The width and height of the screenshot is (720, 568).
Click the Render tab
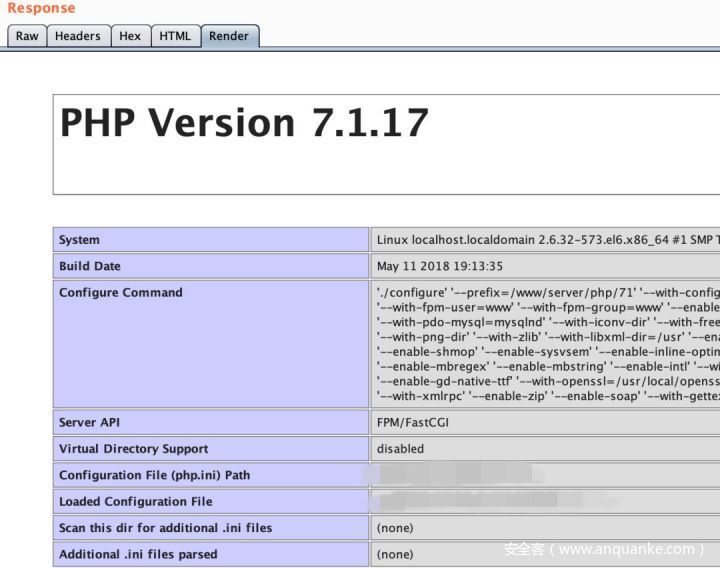pyautogui.click(x=229, y=36)
